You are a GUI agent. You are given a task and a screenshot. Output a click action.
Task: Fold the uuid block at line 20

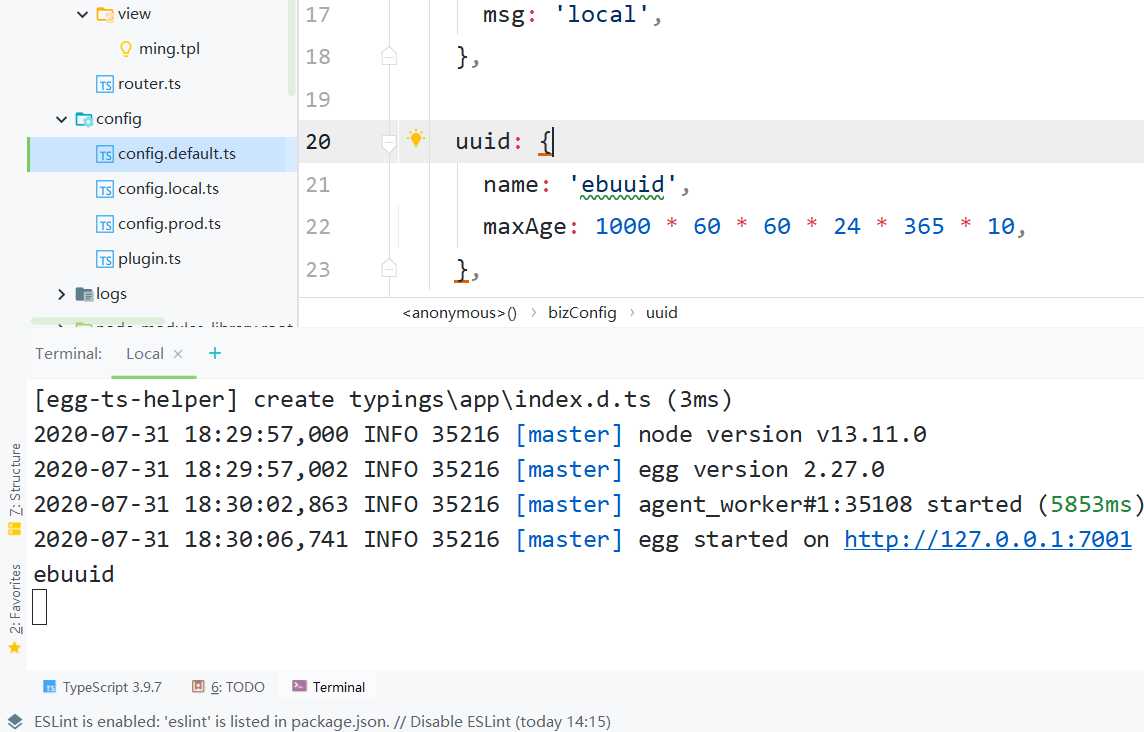tap(389, 143)
